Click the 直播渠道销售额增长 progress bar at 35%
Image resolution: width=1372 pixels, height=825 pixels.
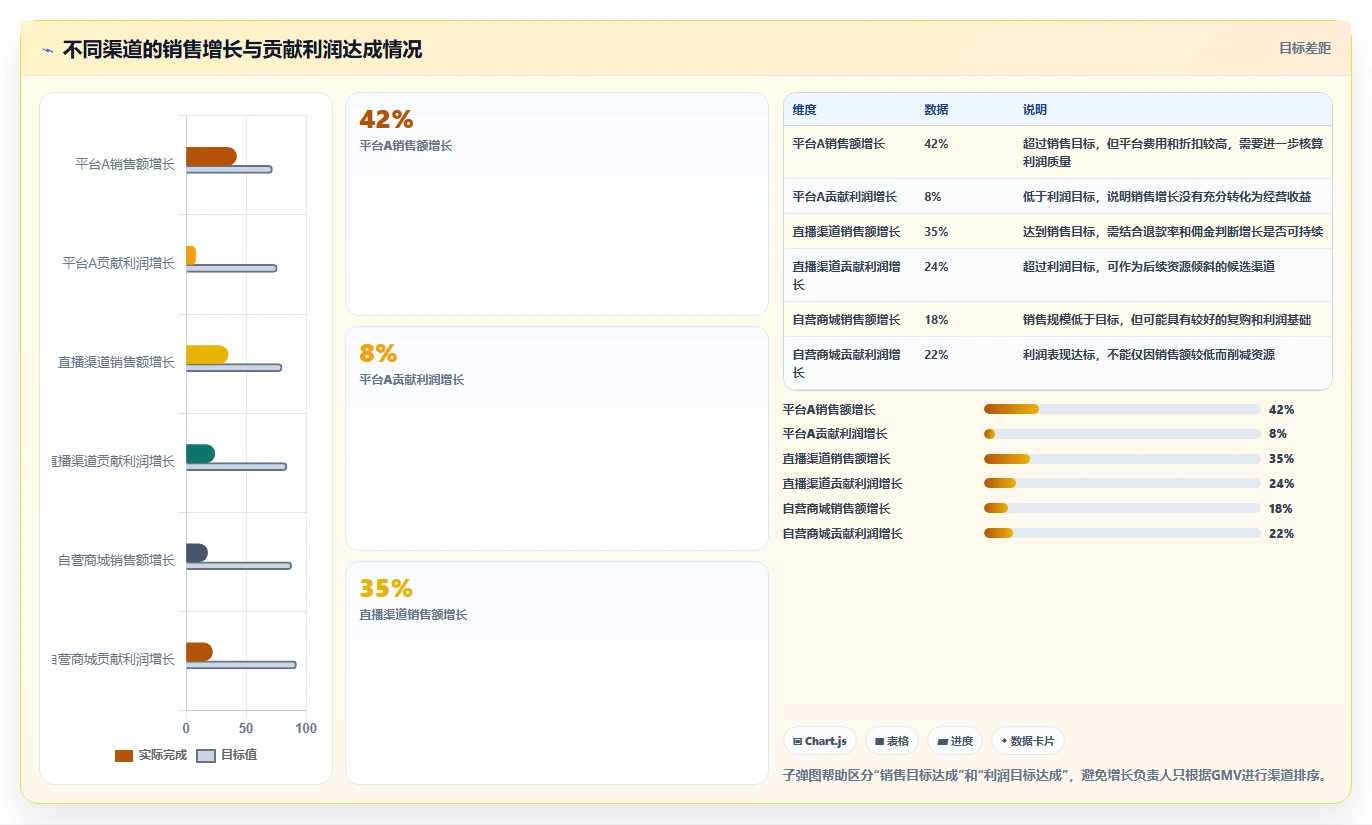coord(1122,459)
